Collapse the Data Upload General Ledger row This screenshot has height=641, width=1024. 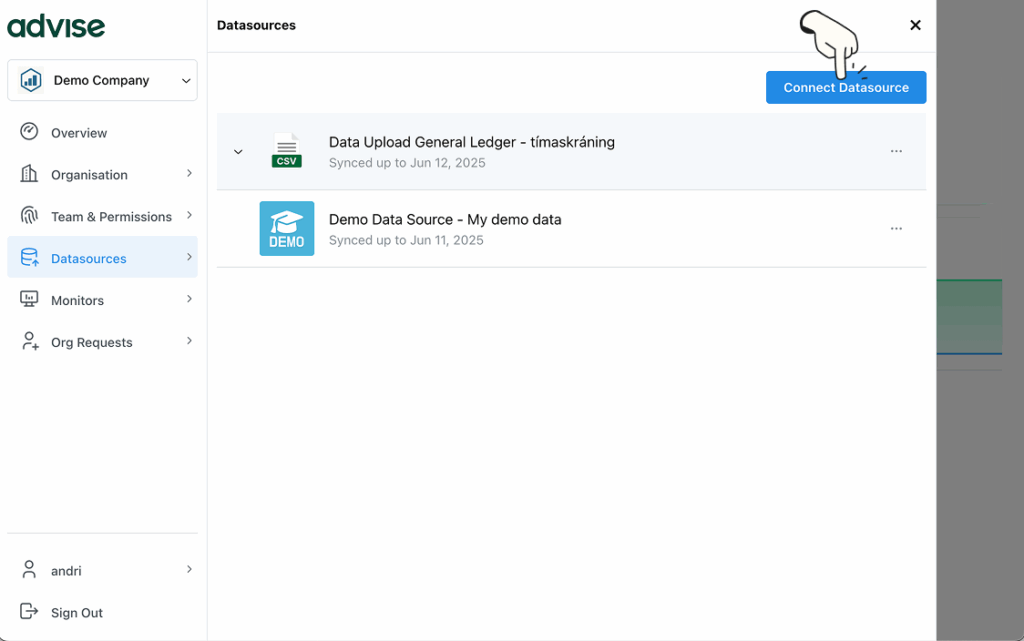238,152
